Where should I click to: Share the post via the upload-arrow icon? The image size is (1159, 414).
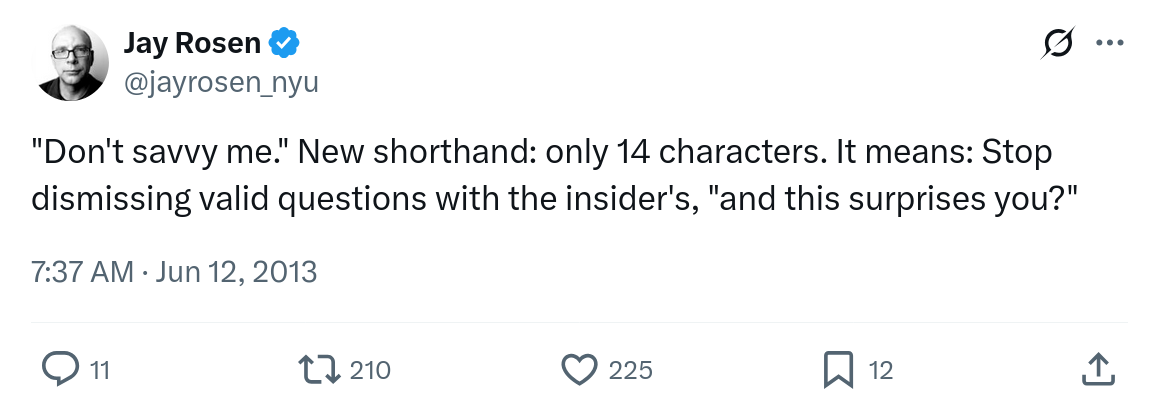coord(1097,370)
